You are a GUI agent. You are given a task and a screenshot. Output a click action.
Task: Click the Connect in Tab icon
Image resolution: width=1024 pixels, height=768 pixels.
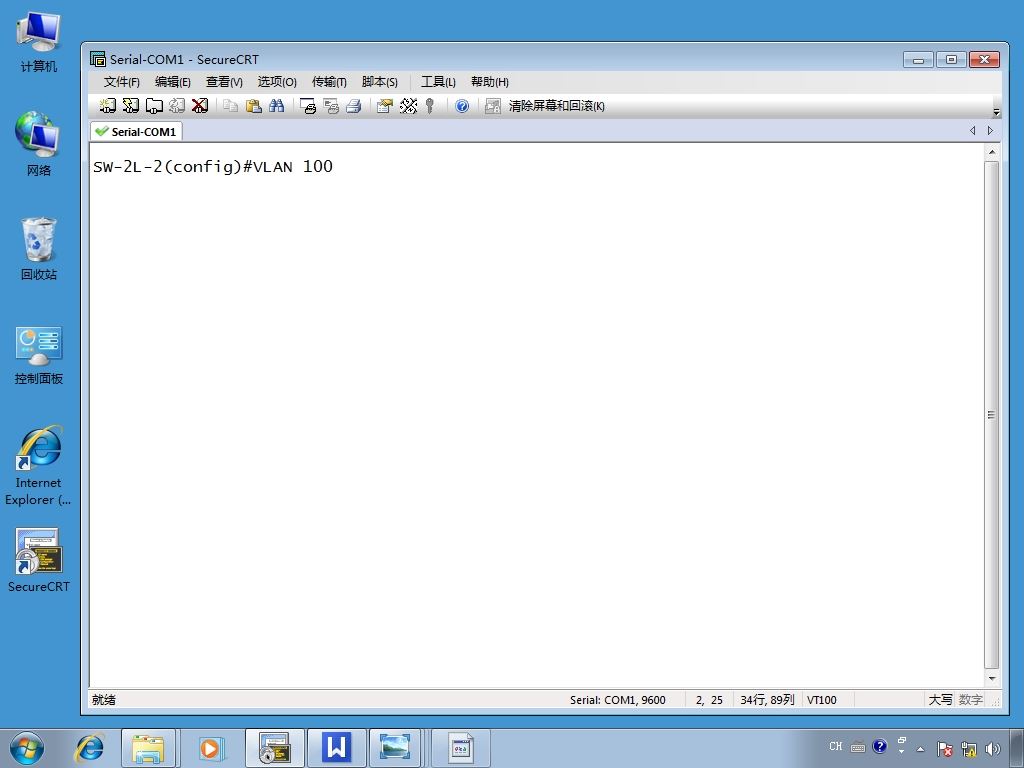click(154, 106)
